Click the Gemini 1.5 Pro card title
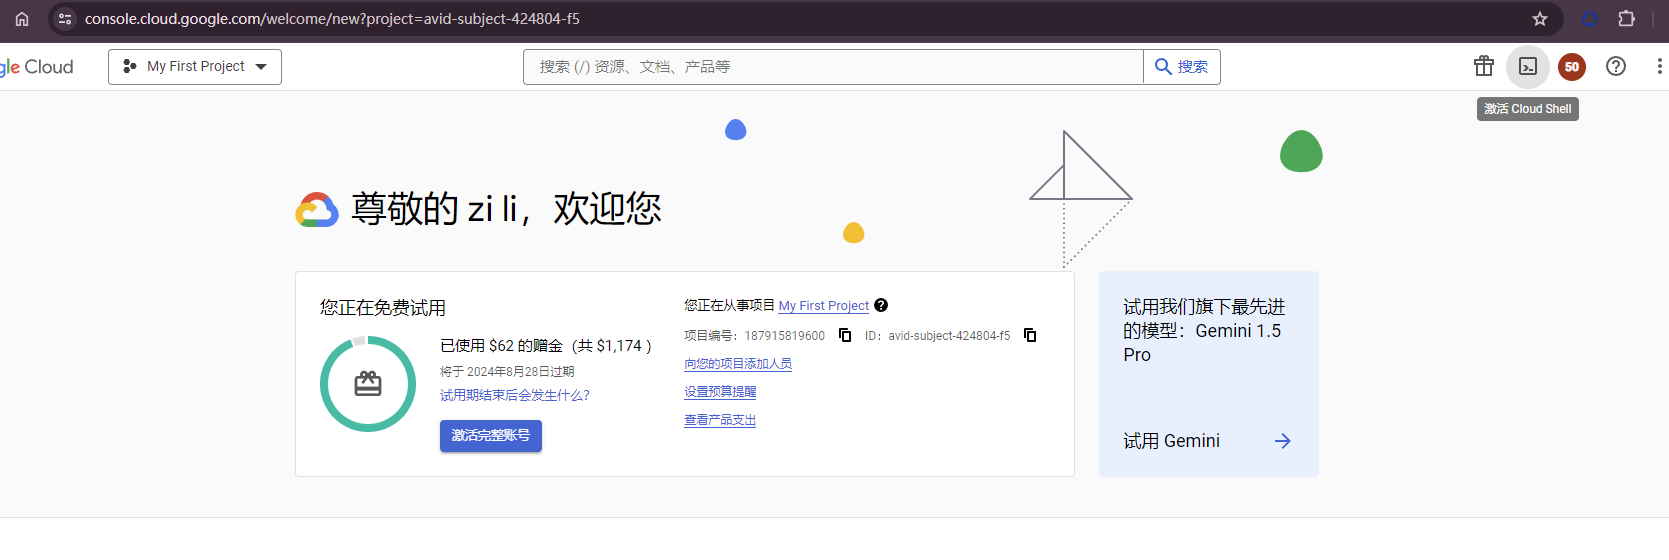 click(x=1204, y=331)
